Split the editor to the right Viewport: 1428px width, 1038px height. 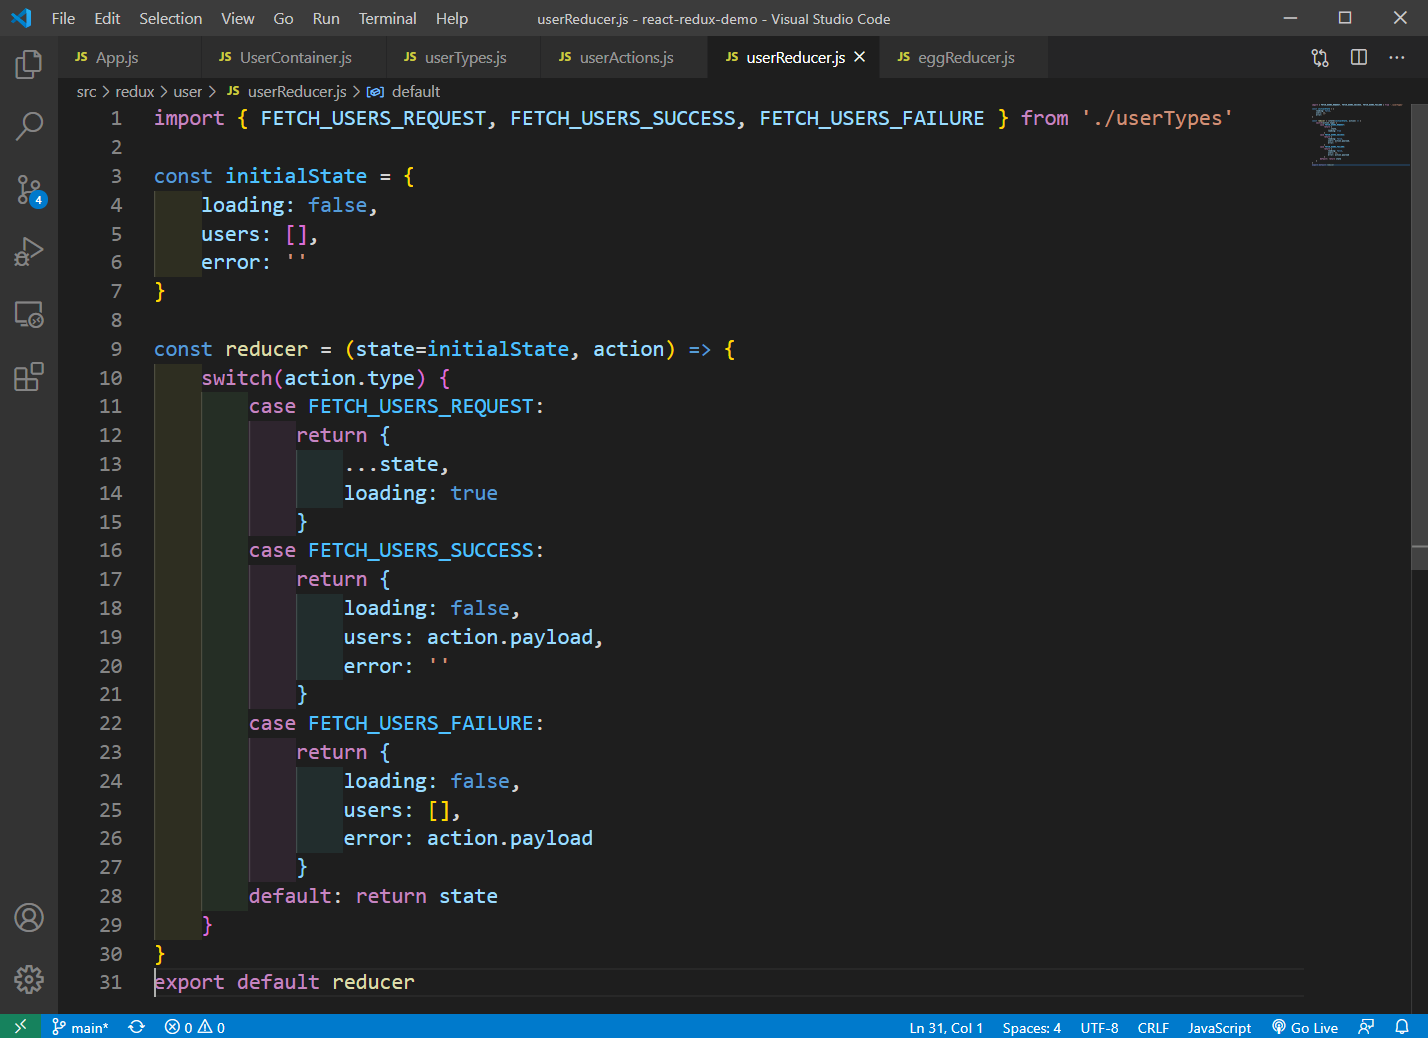pos(1359,58)
